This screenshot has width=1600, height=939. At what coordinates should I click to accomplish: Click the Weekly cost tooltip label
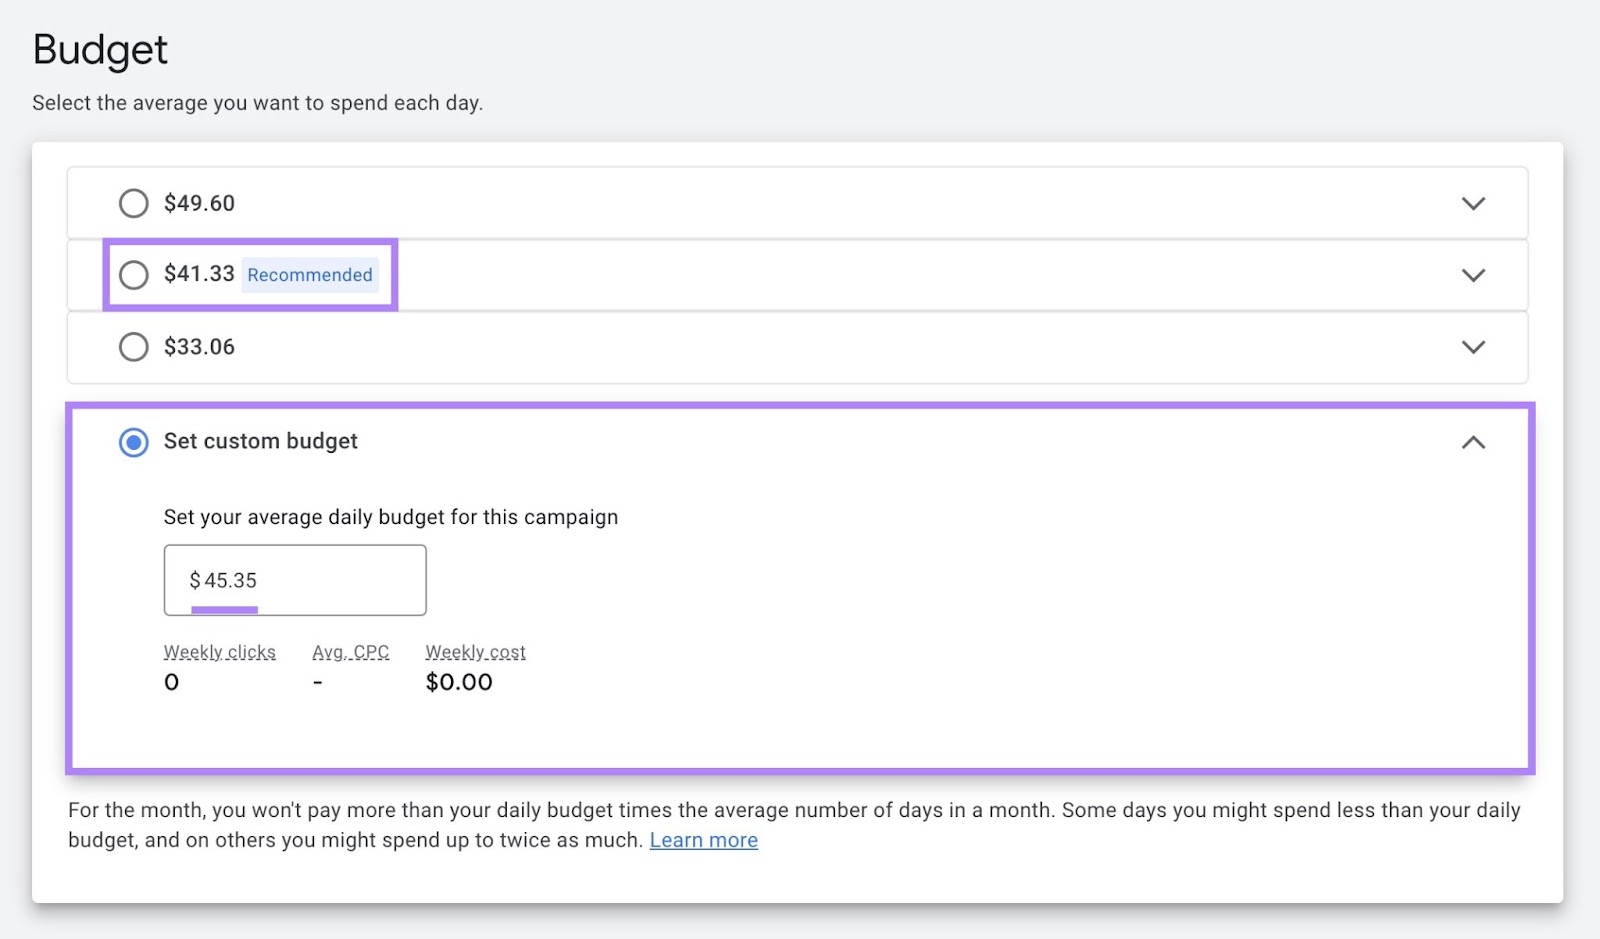pos(475,651)
